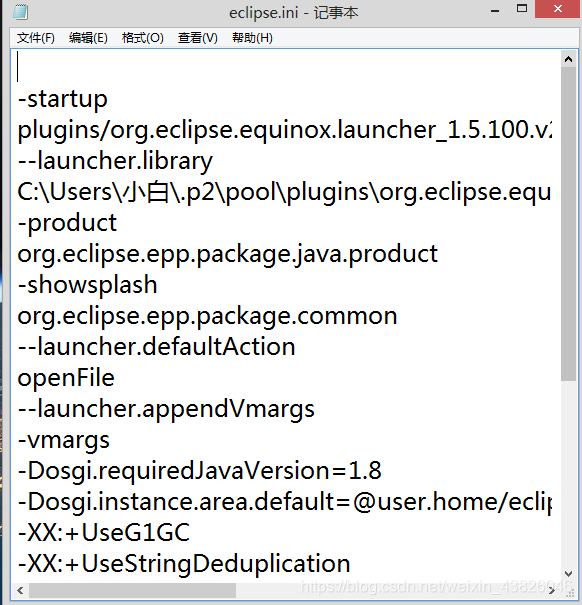Screen dimensions: 582x605
Task: Open the 格式(O) menu
Action: [142, 38]
